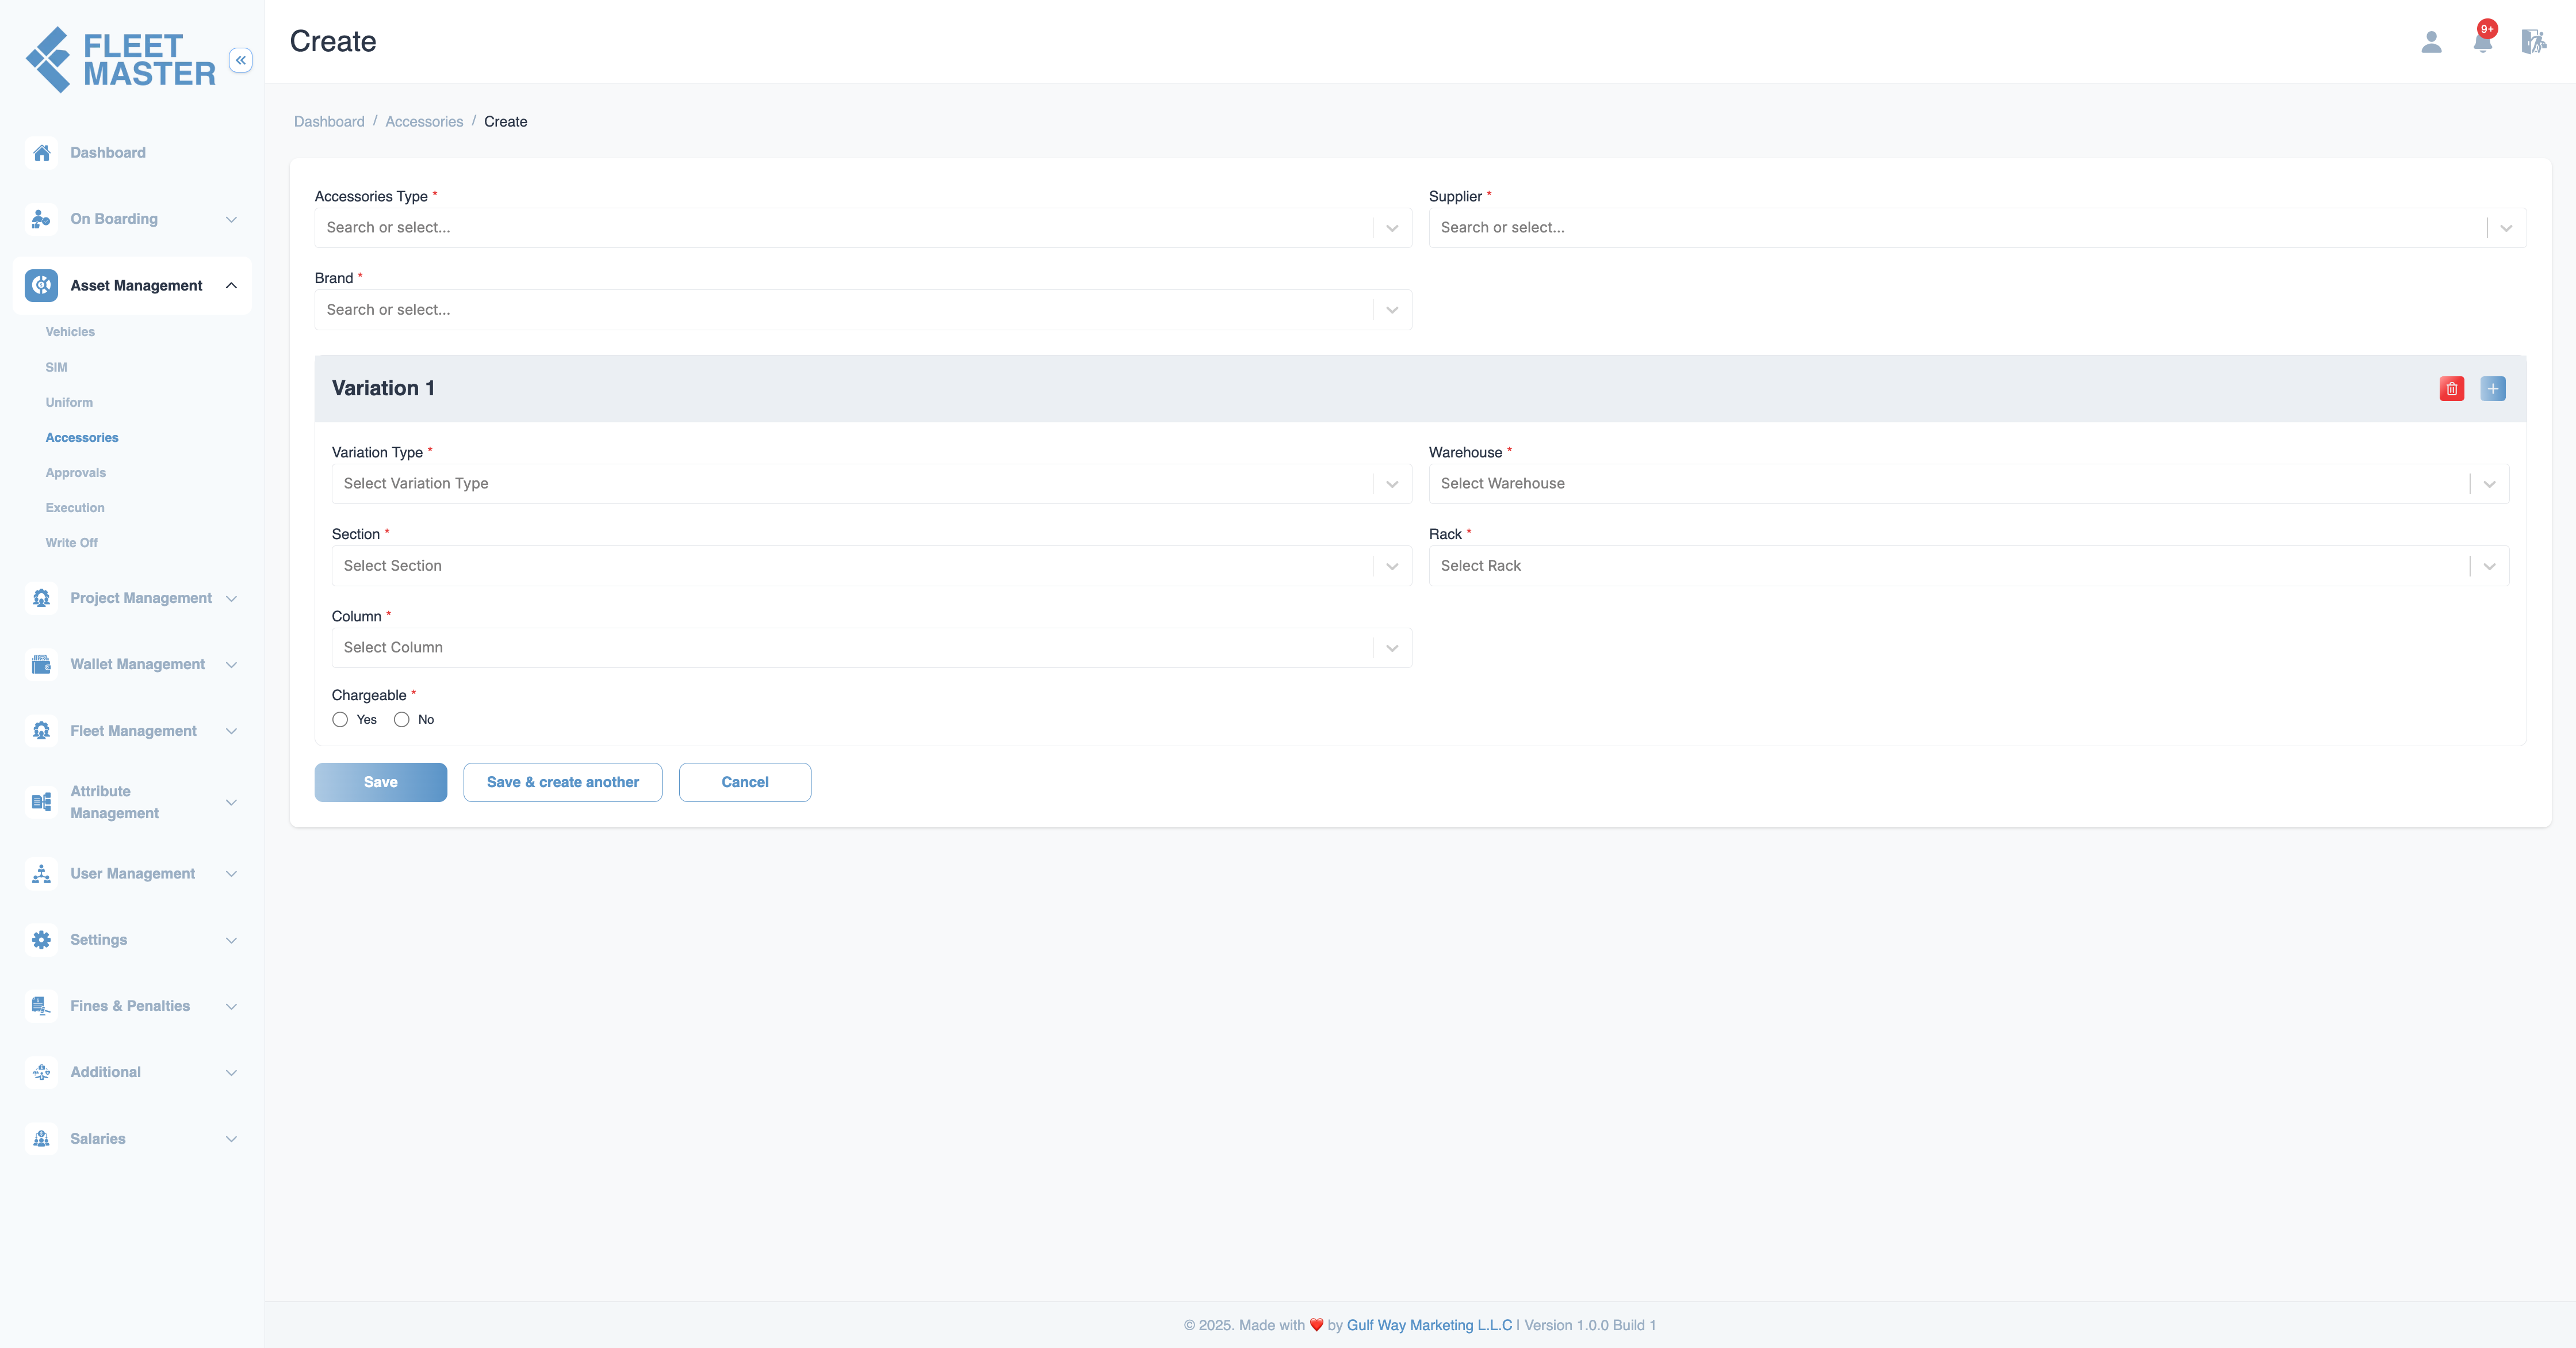Open the user profile icon
This screenshot has height=1348, width=2576.
click(x=2431, y=42)
